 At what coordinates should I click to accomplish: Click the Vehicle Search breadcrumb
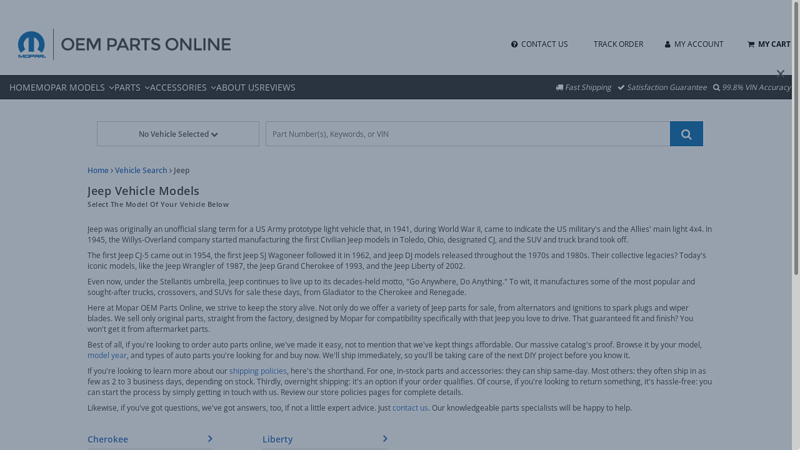141,170
